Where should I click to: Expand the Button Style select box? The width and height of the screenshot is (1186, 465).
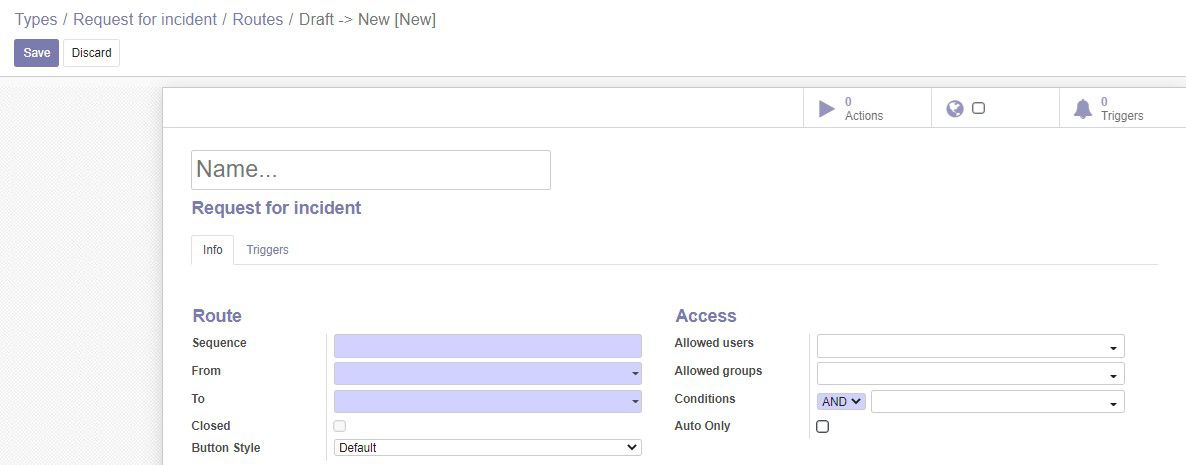click(x=488, y=448)
